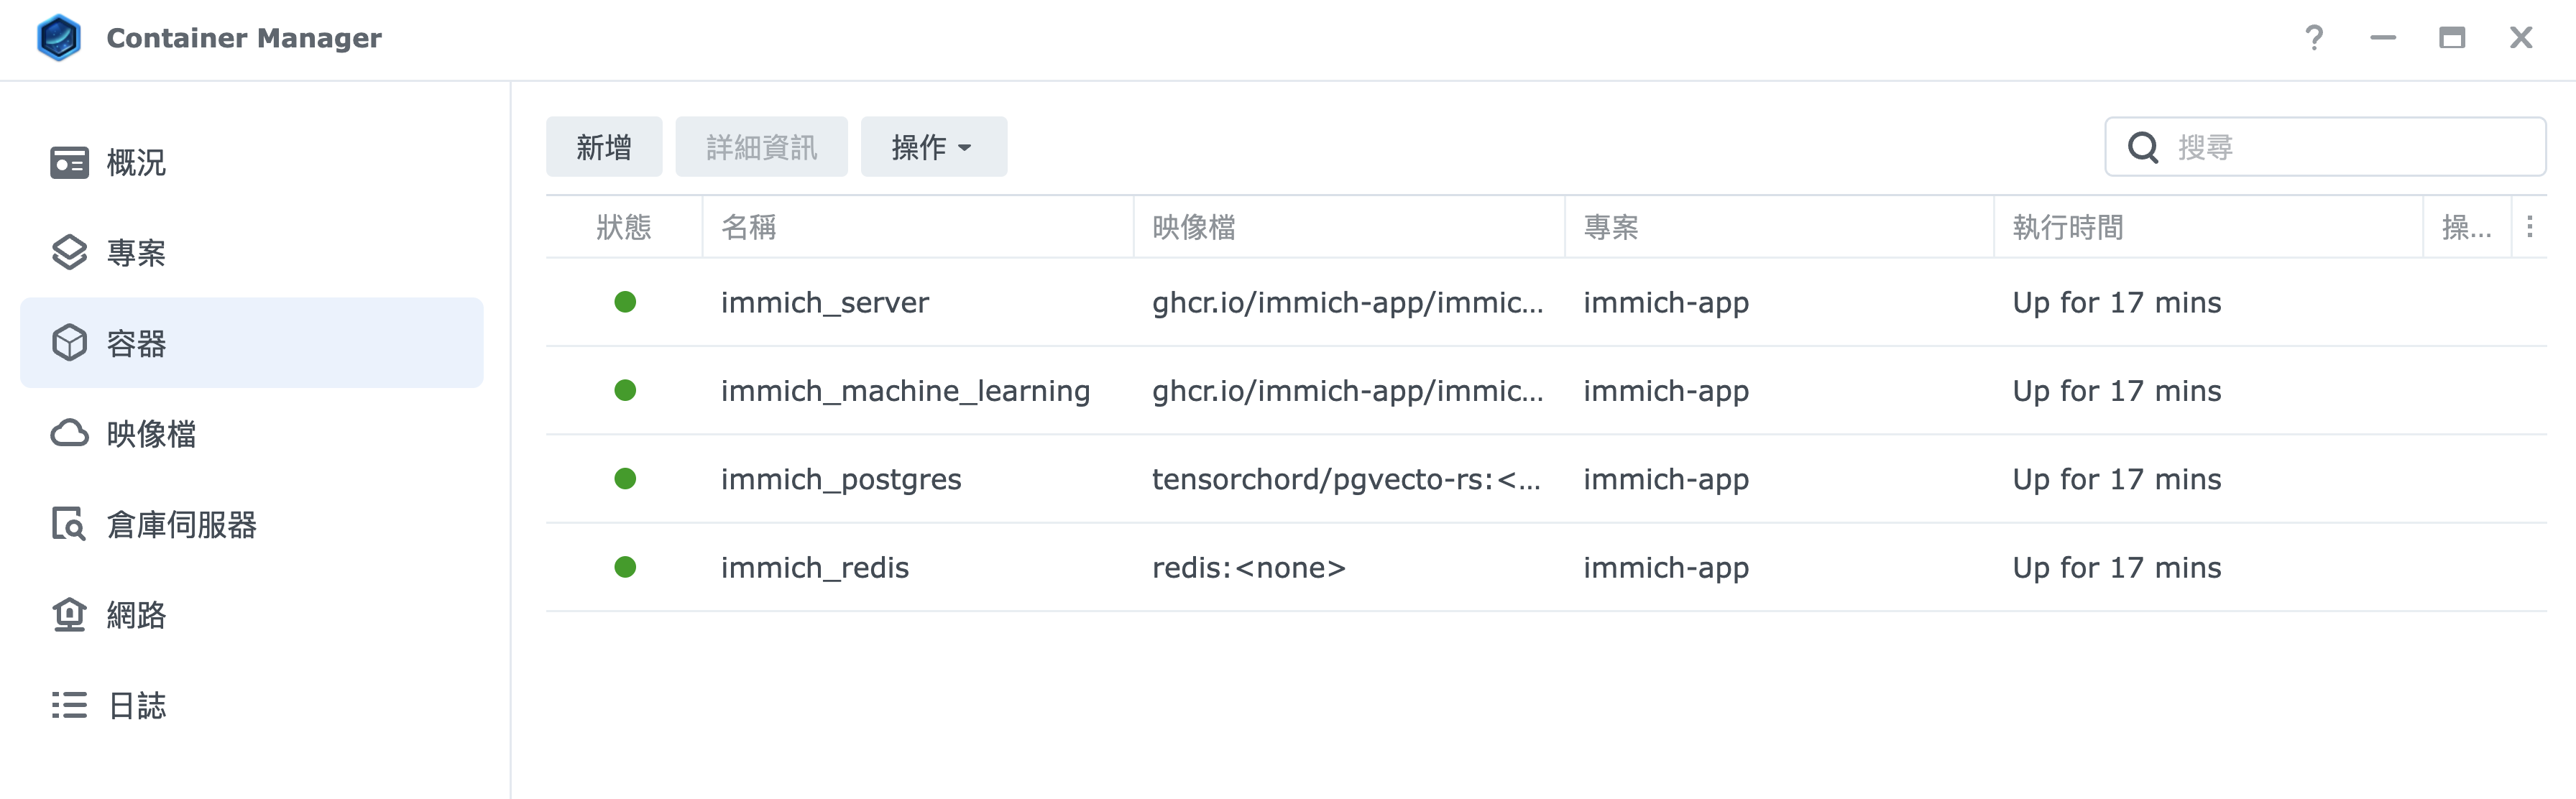The width and height of the screenshot is (2576, 799).
Task: Open the 網路 network icon
Action: pos(69,614)
